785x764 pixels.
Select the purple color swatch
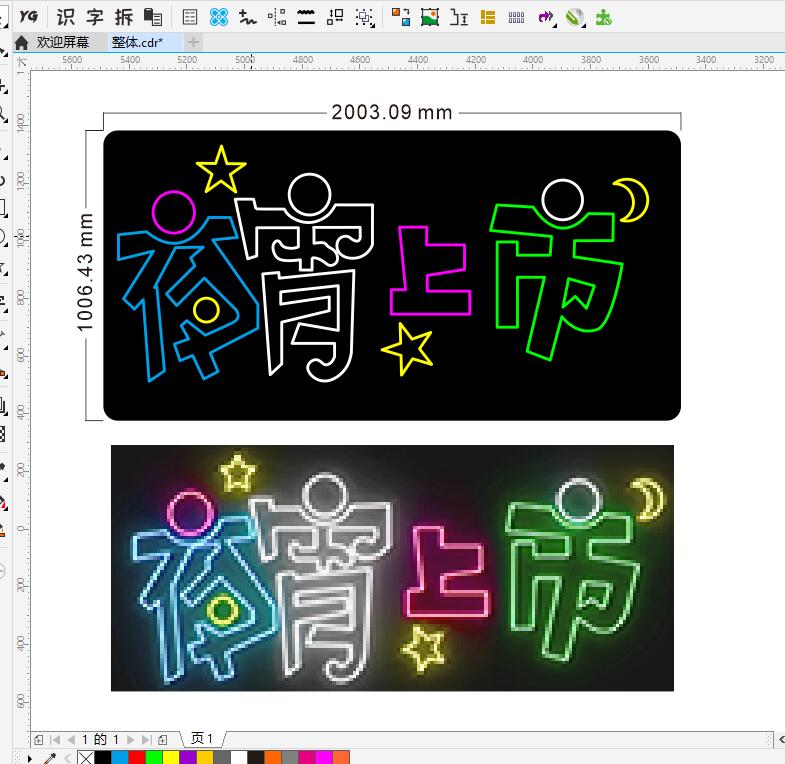coord(188,757)
